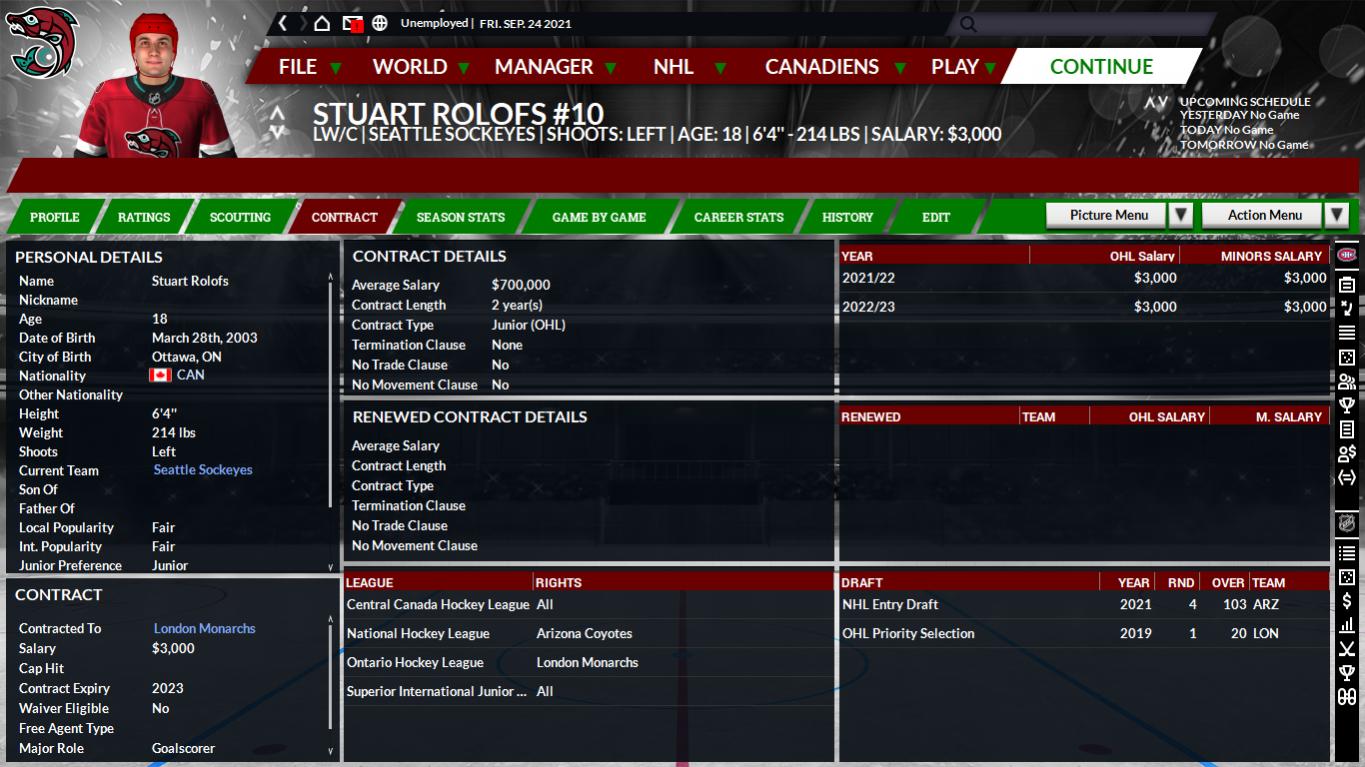Click the Action Menu button

click(x=1263, y=215)
